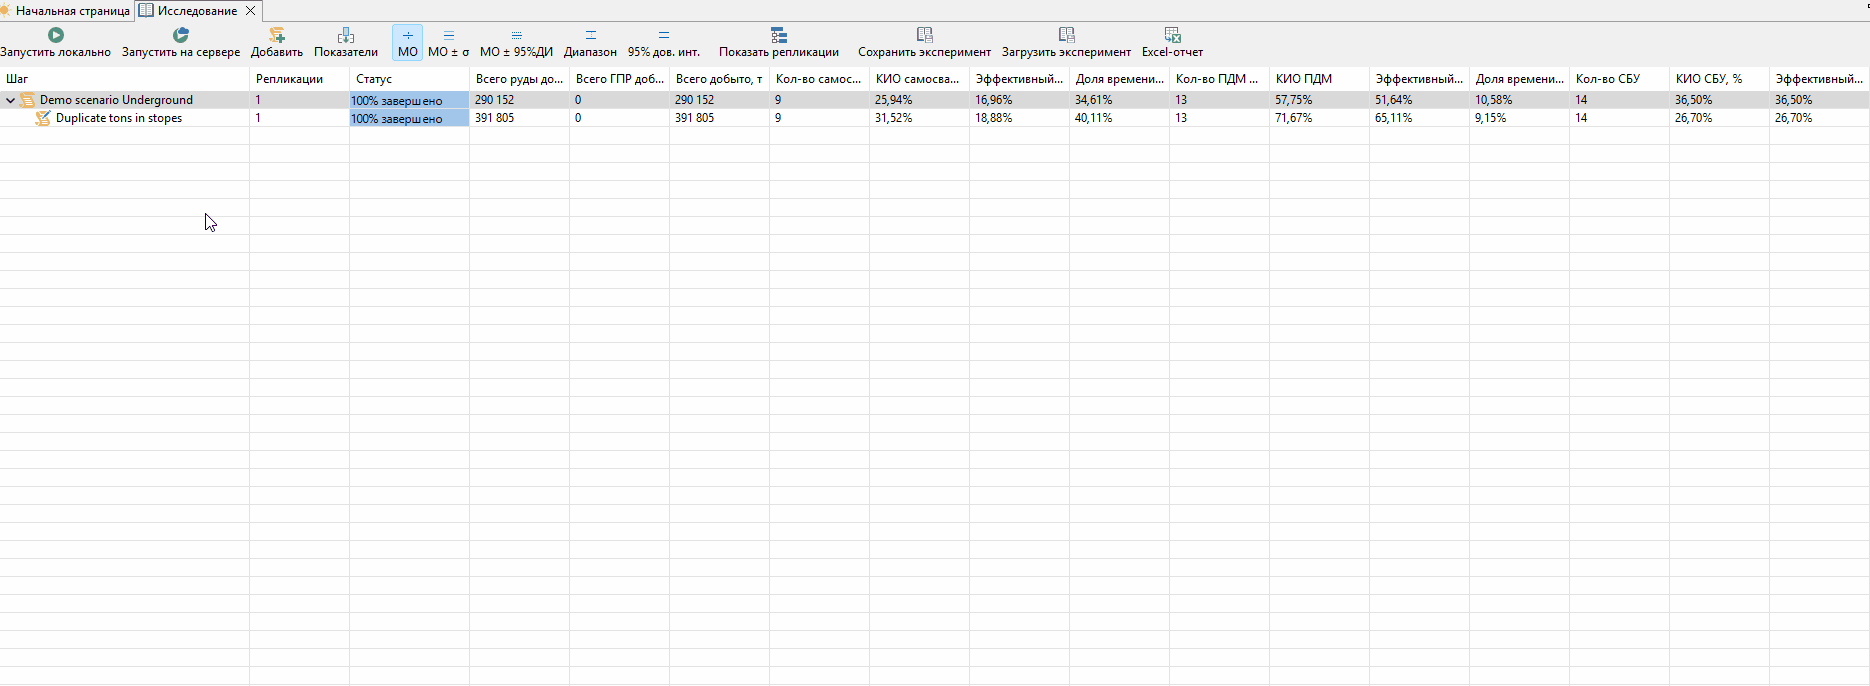The height and width of the screenshot is (686, 1870).
Task: Generate Excel-отчет report
Action: 1172,43
